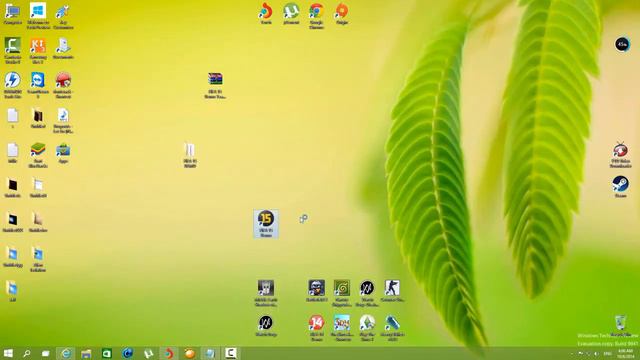Open the Windows-logo Welcome to Tech Preview tile

pyautogui.click(x=38, y=11)
